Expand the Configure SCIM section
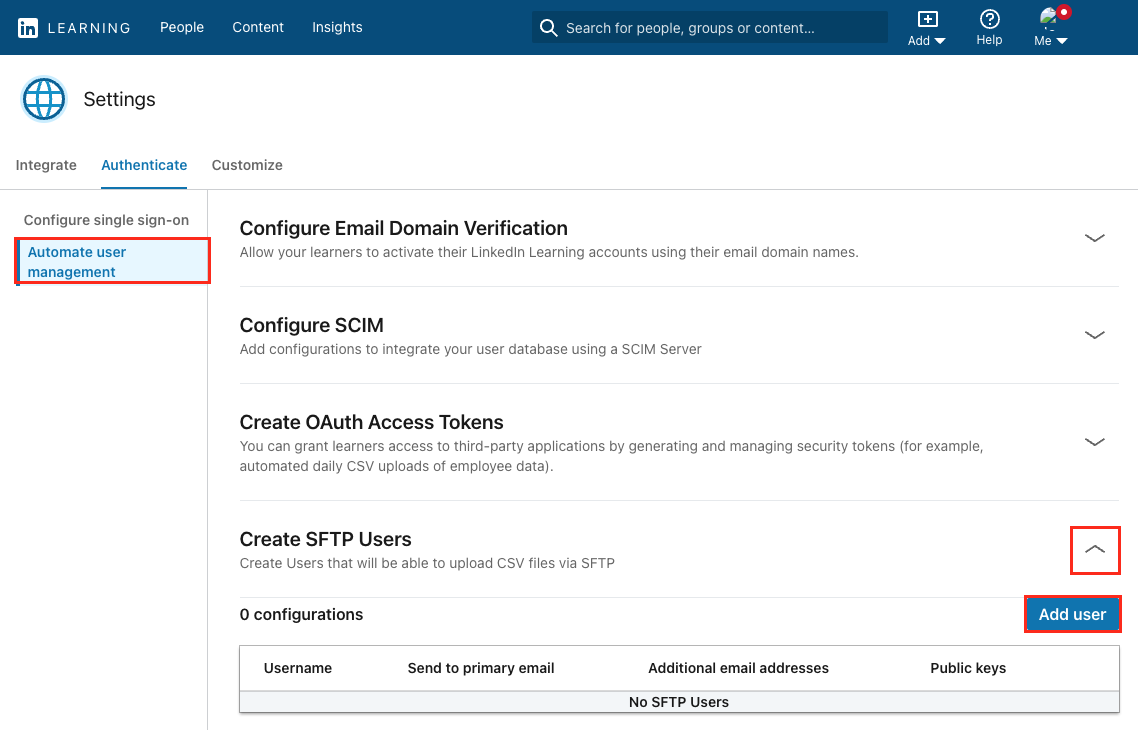This screenshot has width=1138, height=730. tap(1094, 335)
